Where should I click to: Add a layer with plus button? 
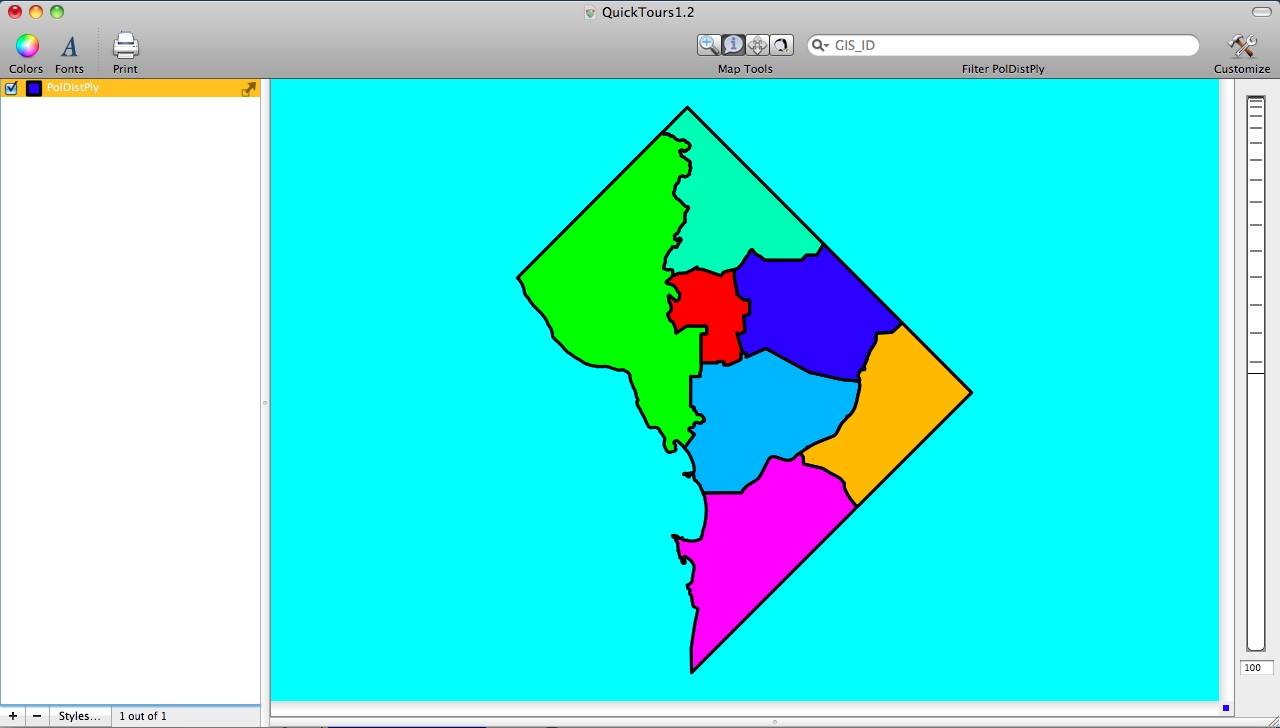pyautogui.click(x=12, y=716)
